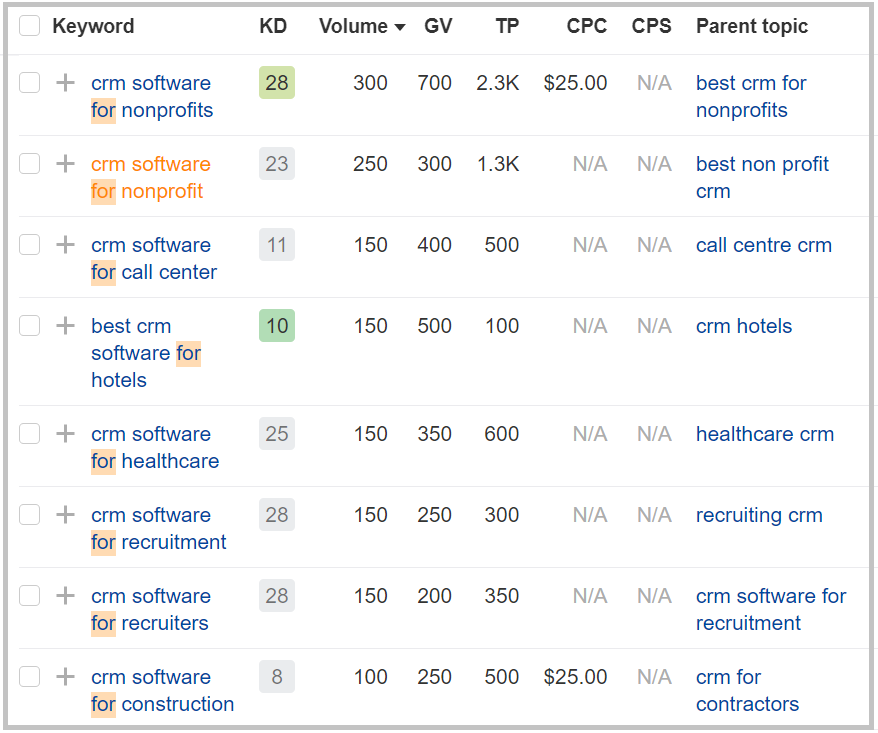Add 'crm software for healthcare' using plus icon
The width and height of the screenshot is (878, 733).
tap(65, 434)
